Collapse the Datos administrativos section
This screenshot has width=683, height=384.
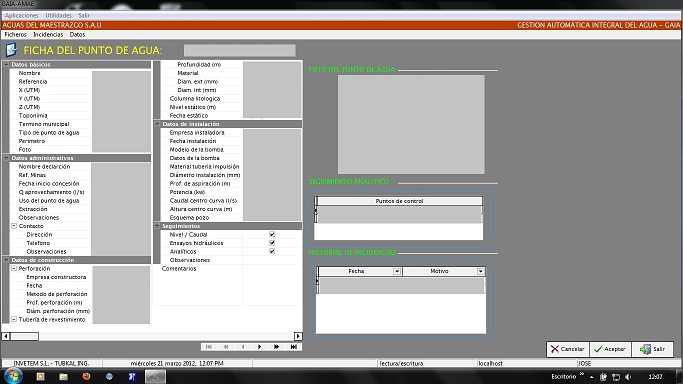[x=7, y=158]
